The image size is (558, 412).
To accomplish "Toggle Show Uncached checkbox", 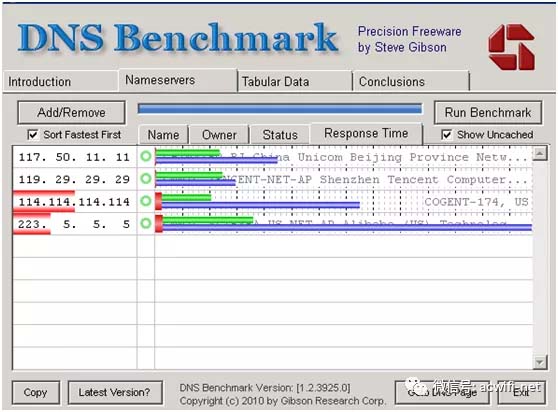I will point(447,135).
